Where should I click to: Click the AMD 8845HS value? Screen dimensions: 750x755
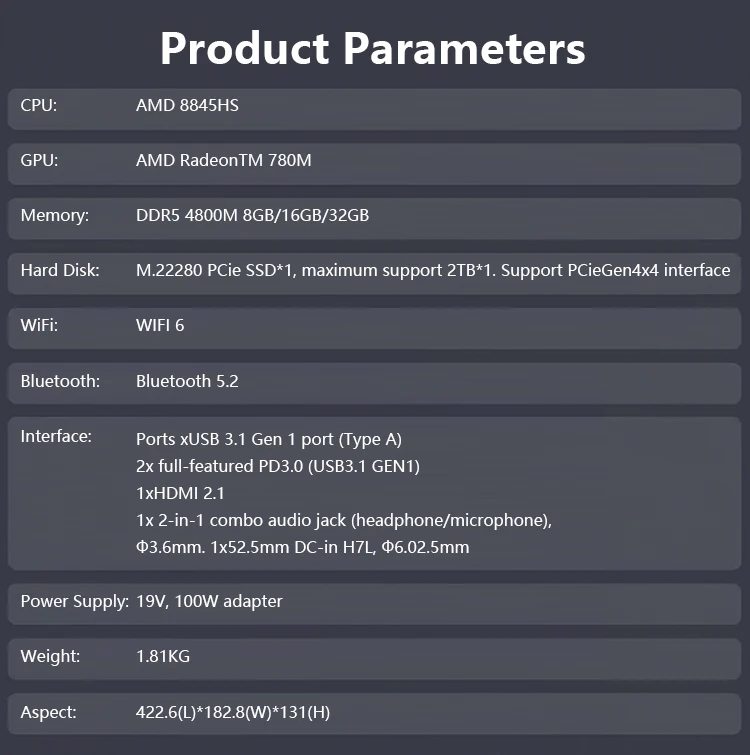click(x=187, y=105)
